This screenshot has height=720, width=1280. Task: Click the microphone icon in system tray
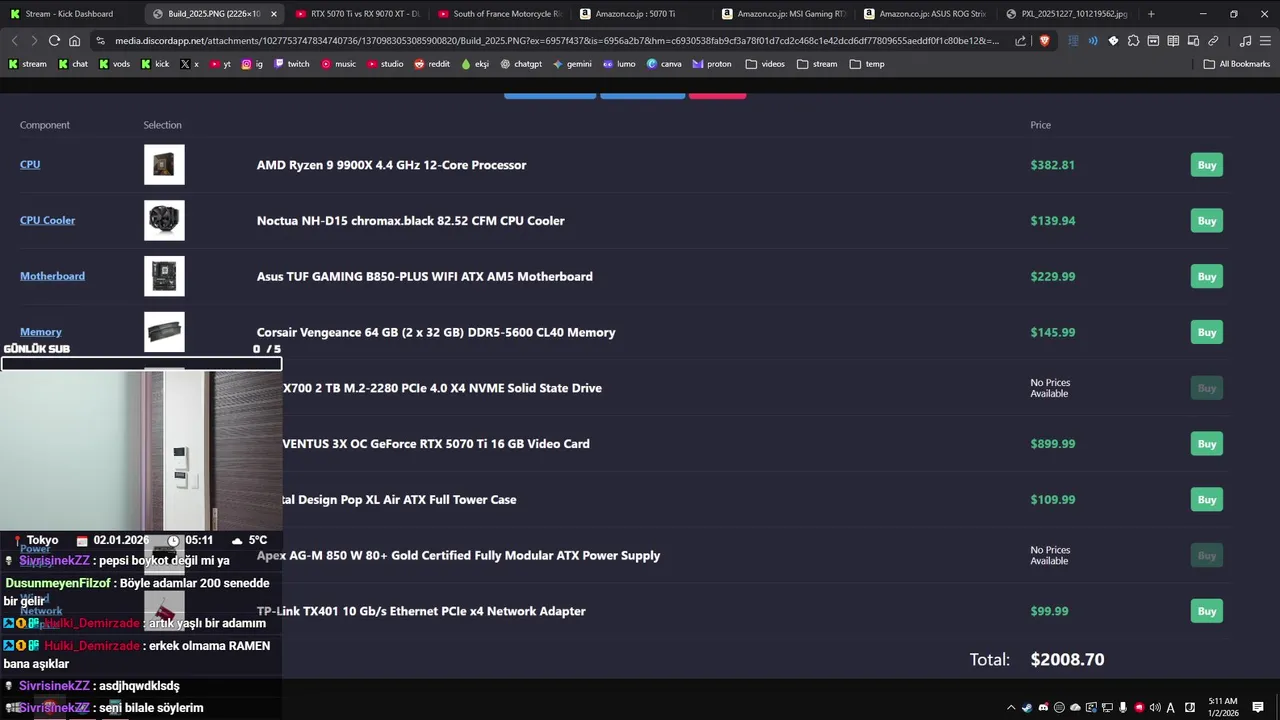point(1123,708)
